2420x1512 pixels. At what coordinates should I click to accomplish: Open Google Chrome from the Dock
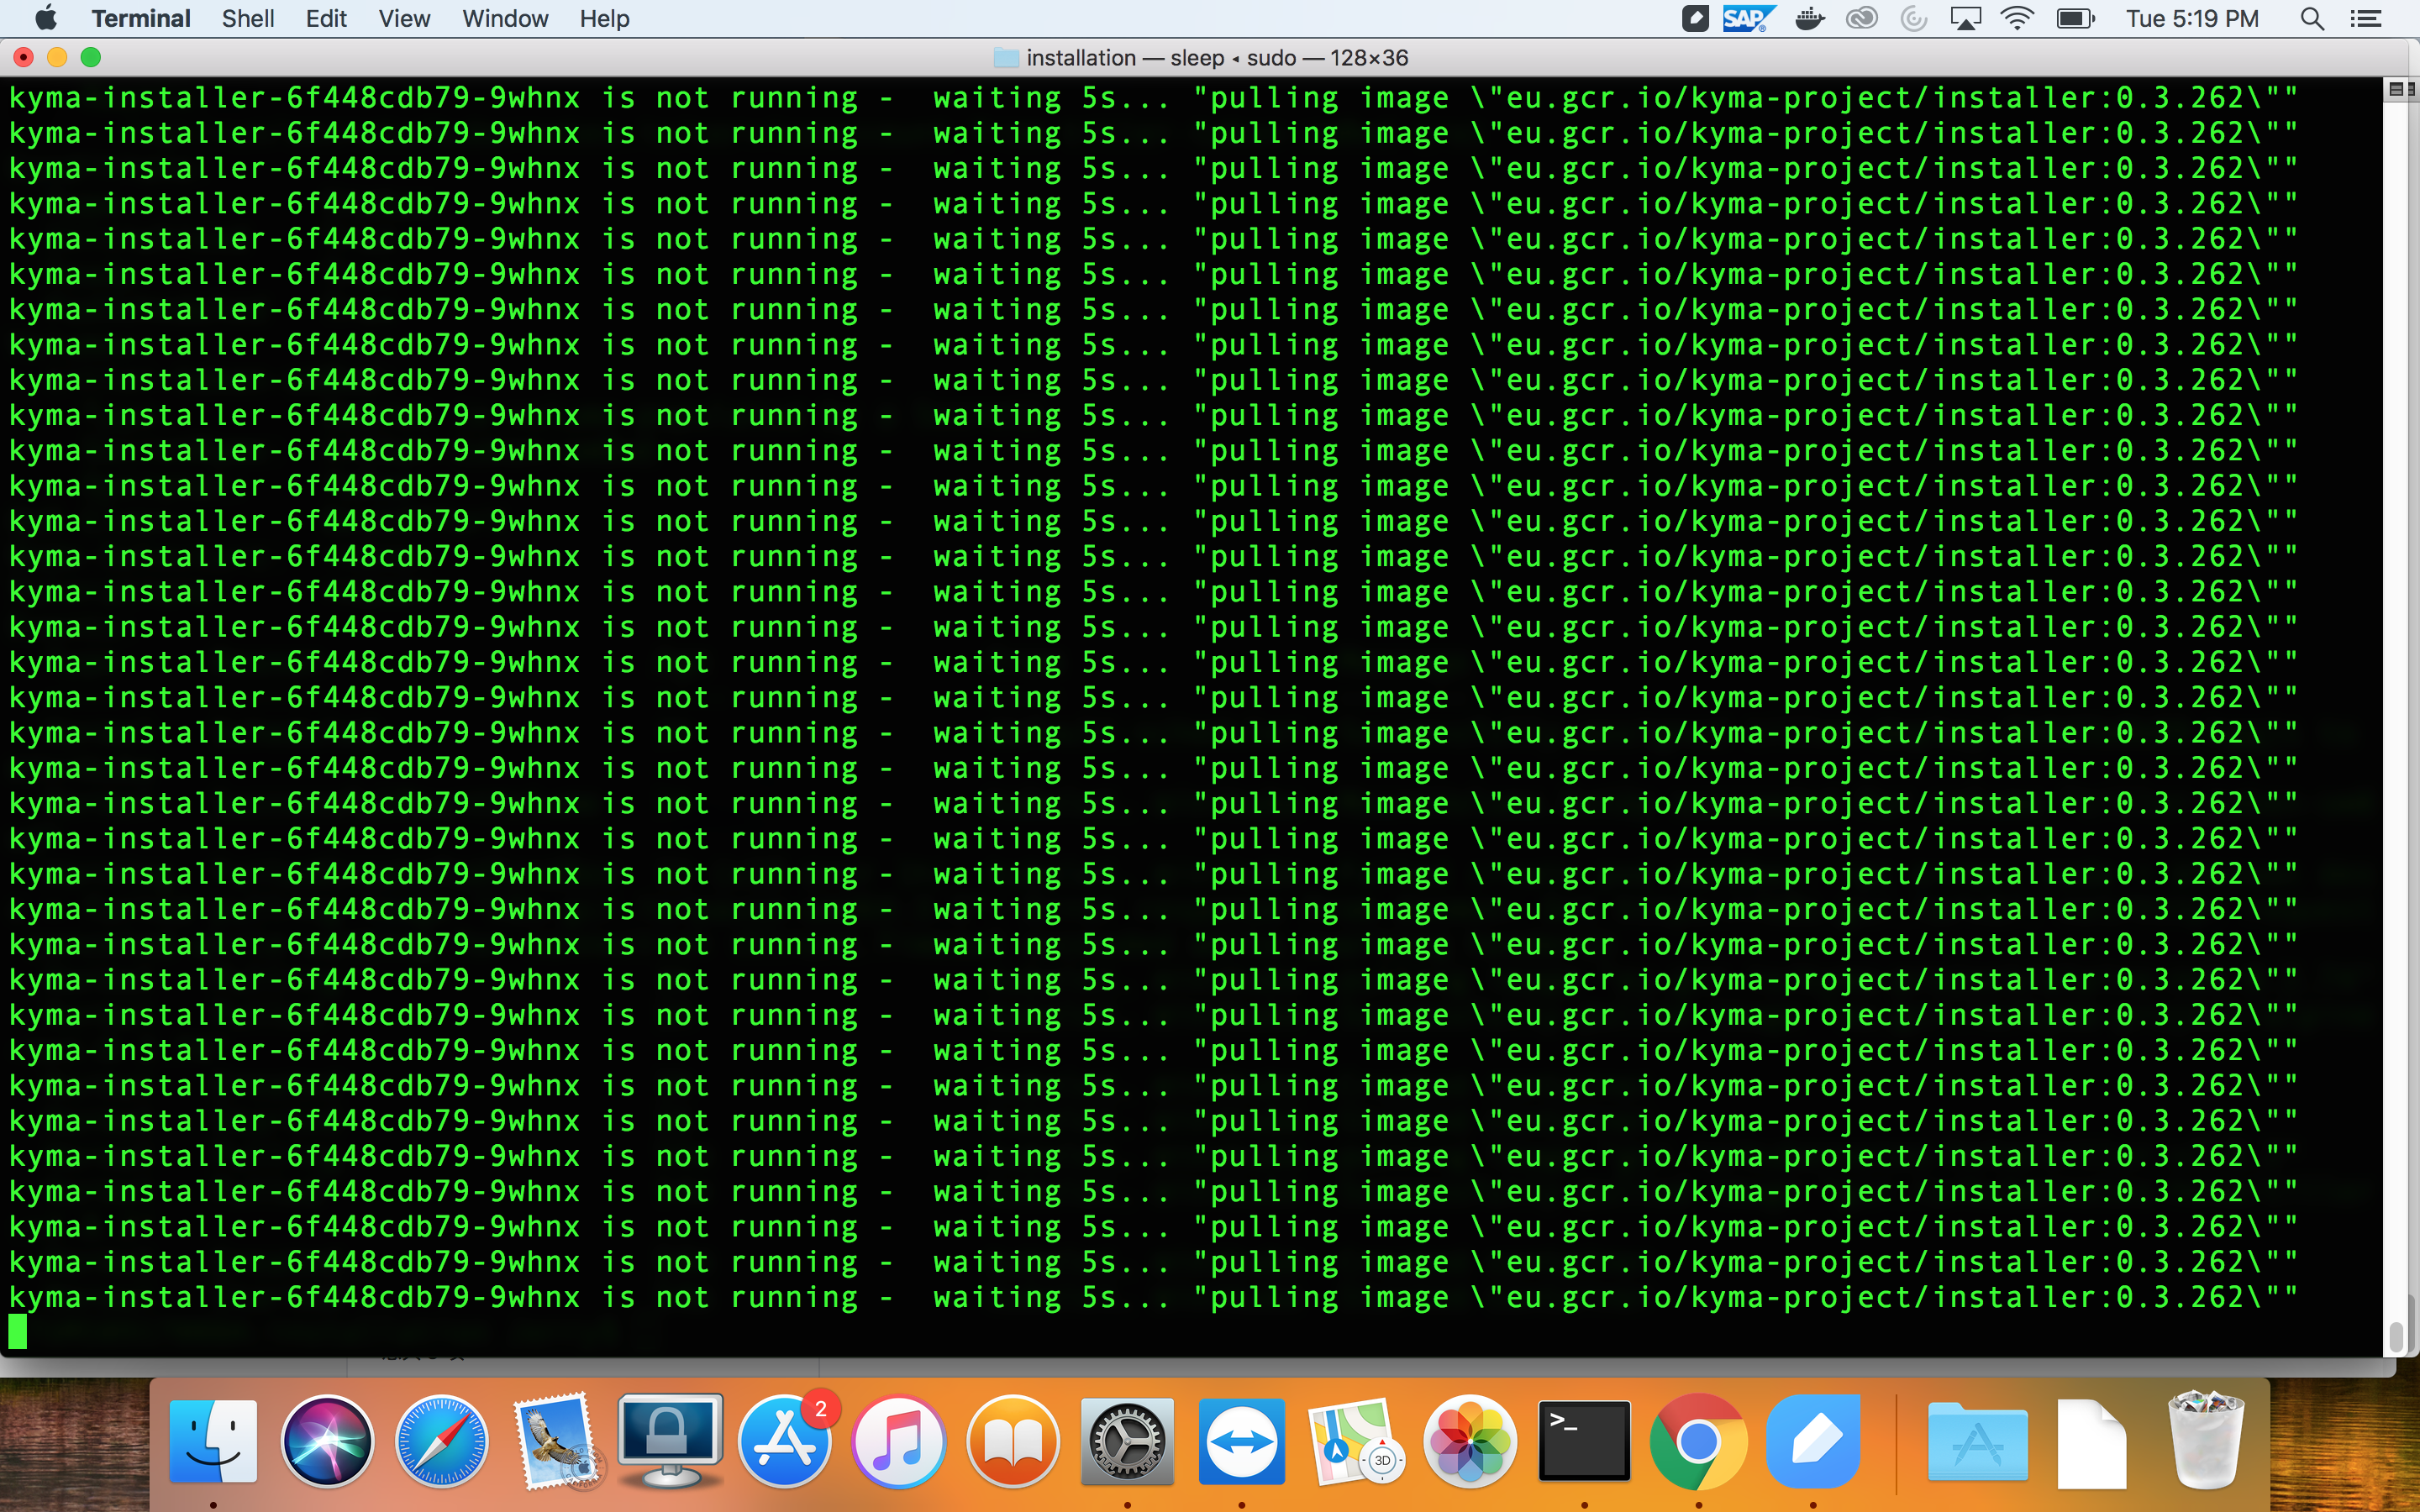(x=1700, y=1442)
